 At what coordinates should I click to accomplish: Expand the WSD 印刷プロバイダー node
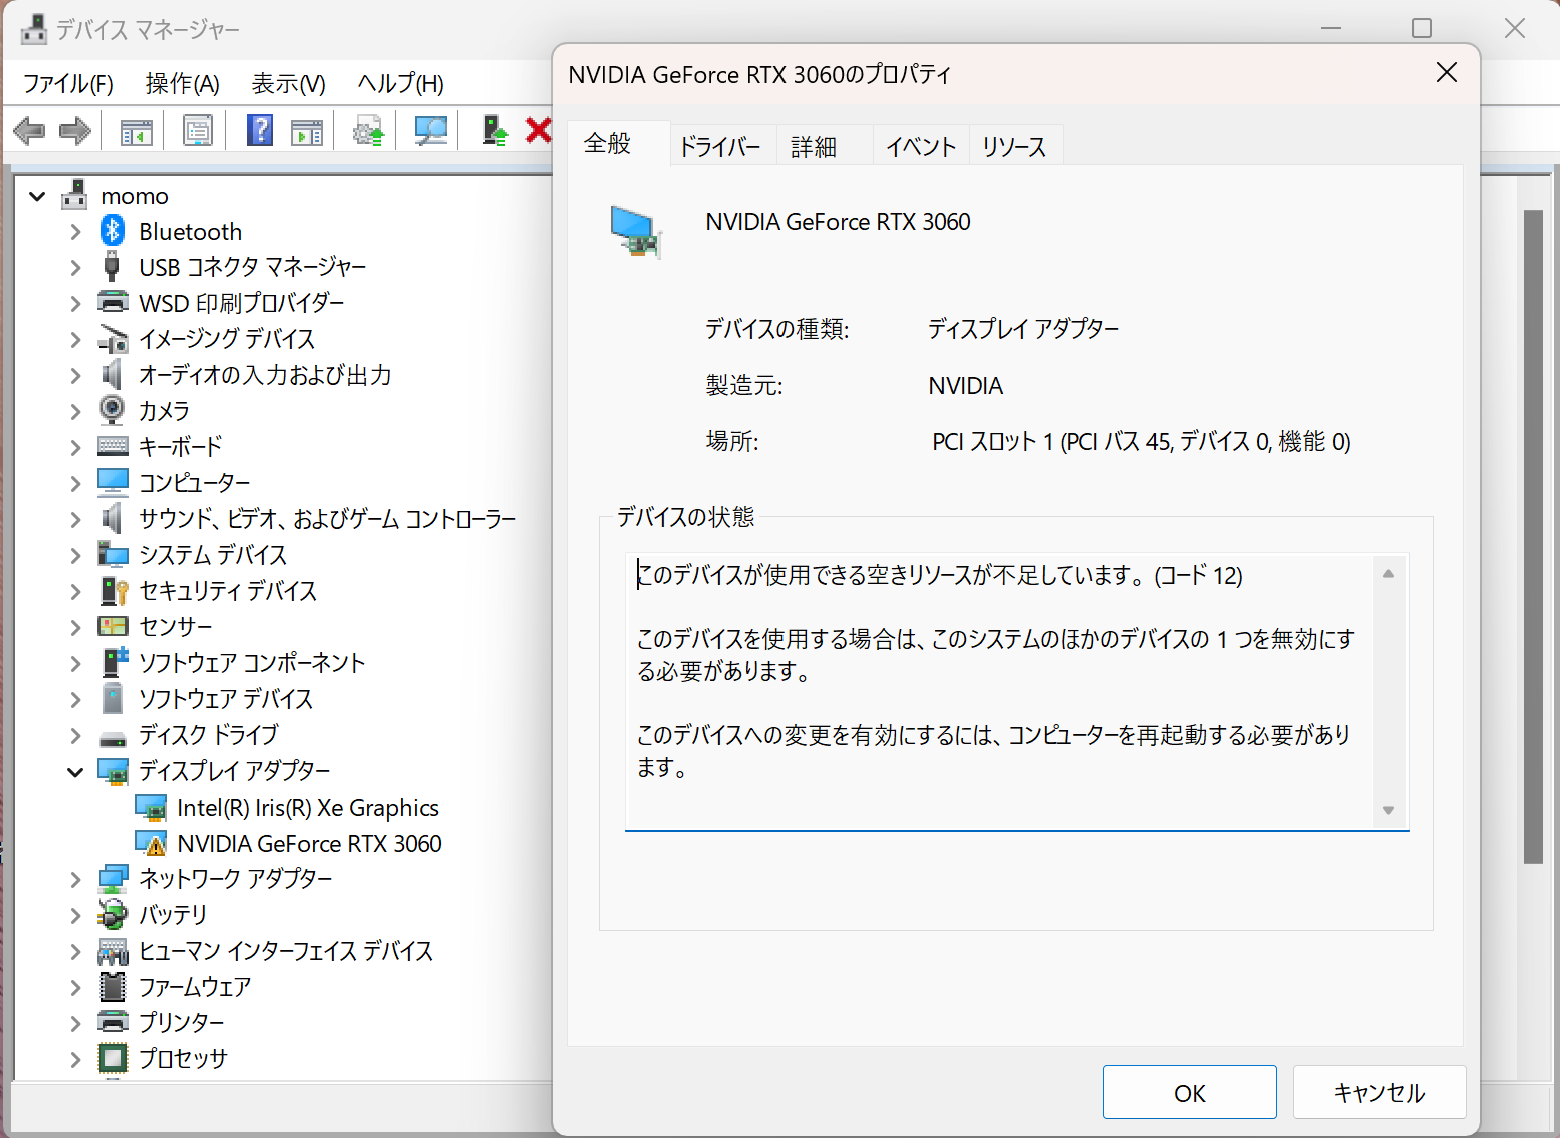pyautogui.click(x=75, y=303)
